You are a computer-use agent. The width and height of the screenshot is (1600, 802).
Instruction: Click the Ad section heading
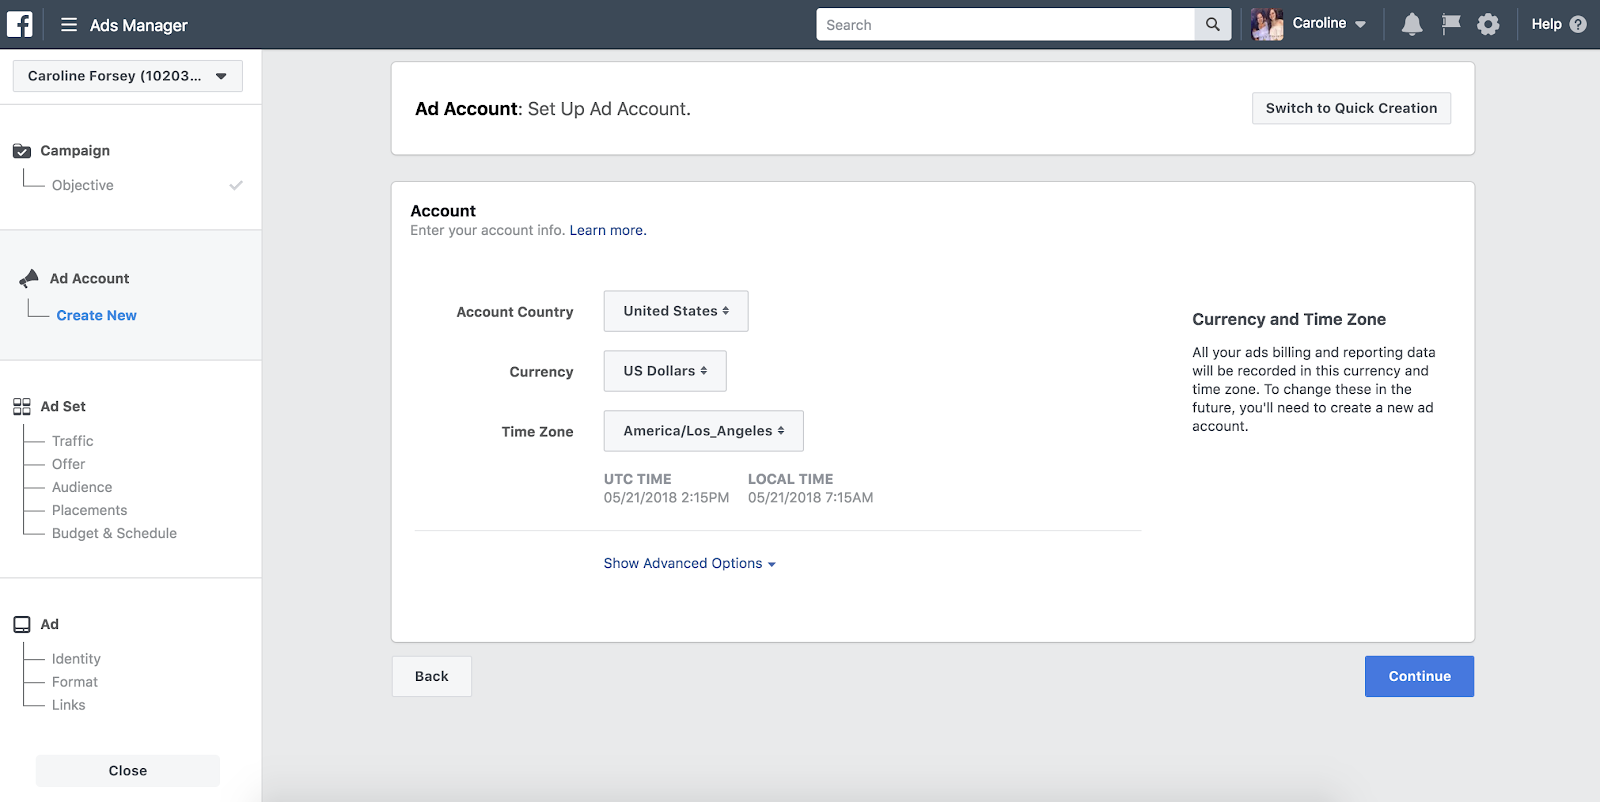coord(50,624)
